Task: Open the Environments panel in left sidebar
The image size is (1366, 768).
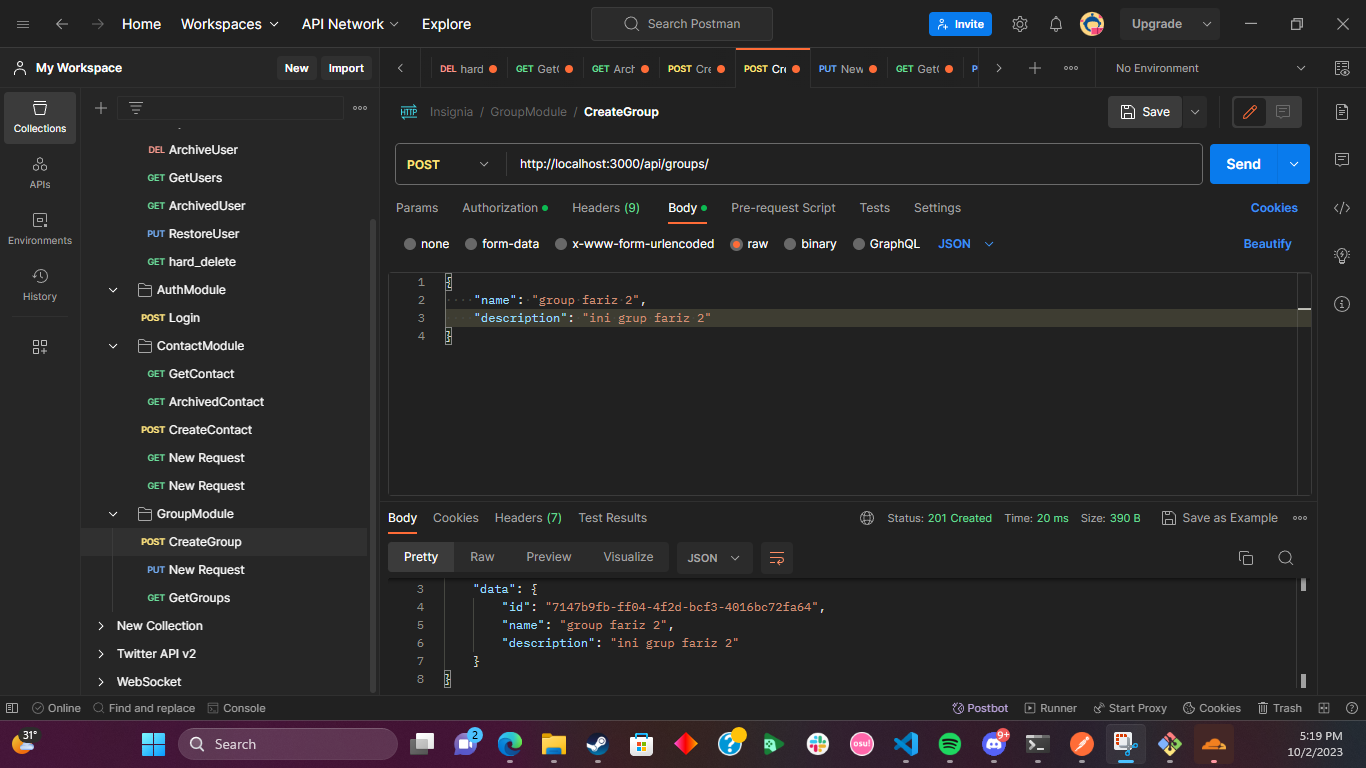Action: coord(39,230)
